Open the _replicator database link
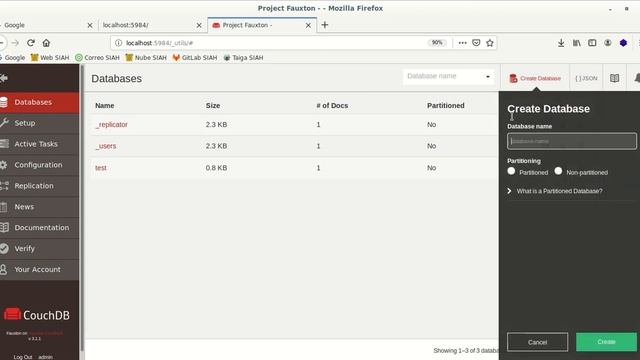 click(x=111, y=124)
